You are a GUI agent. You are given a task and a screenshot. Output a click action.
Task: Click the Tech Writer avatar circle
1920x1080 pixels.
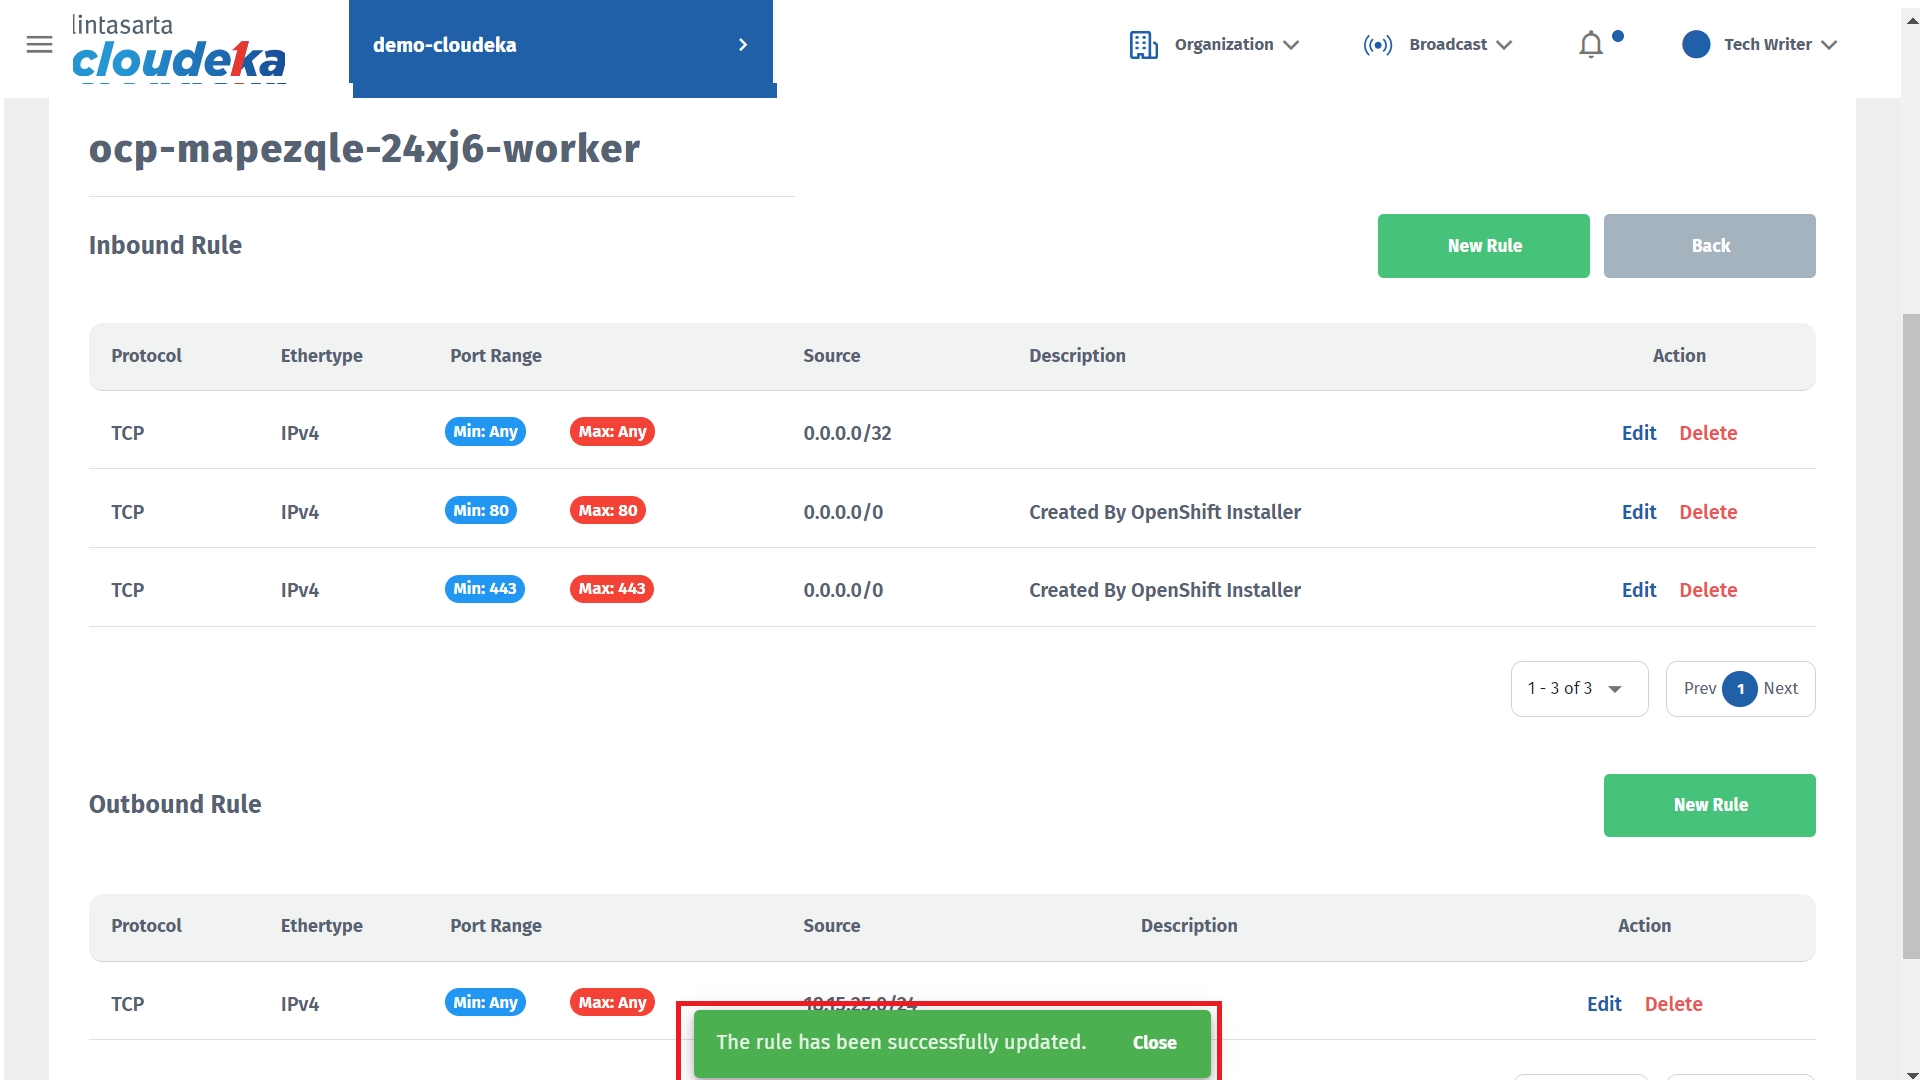click(x=1696, y=45)
